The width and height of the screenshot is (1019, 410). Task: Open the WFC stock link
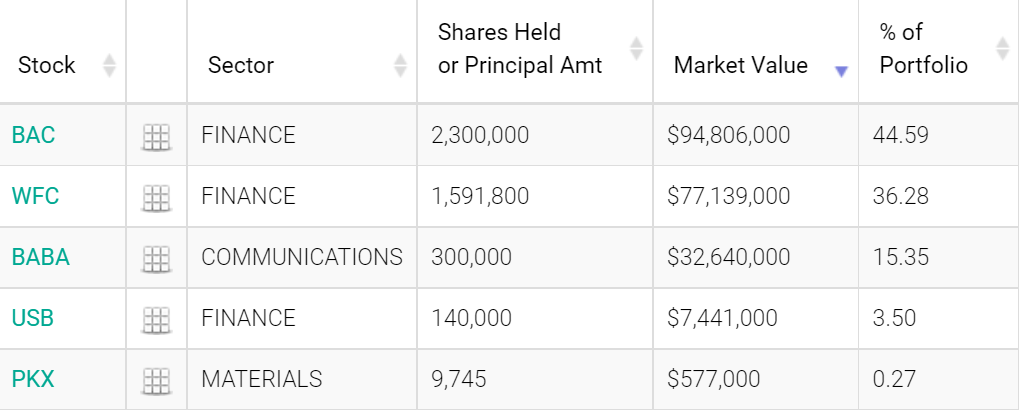click(36, 196)
